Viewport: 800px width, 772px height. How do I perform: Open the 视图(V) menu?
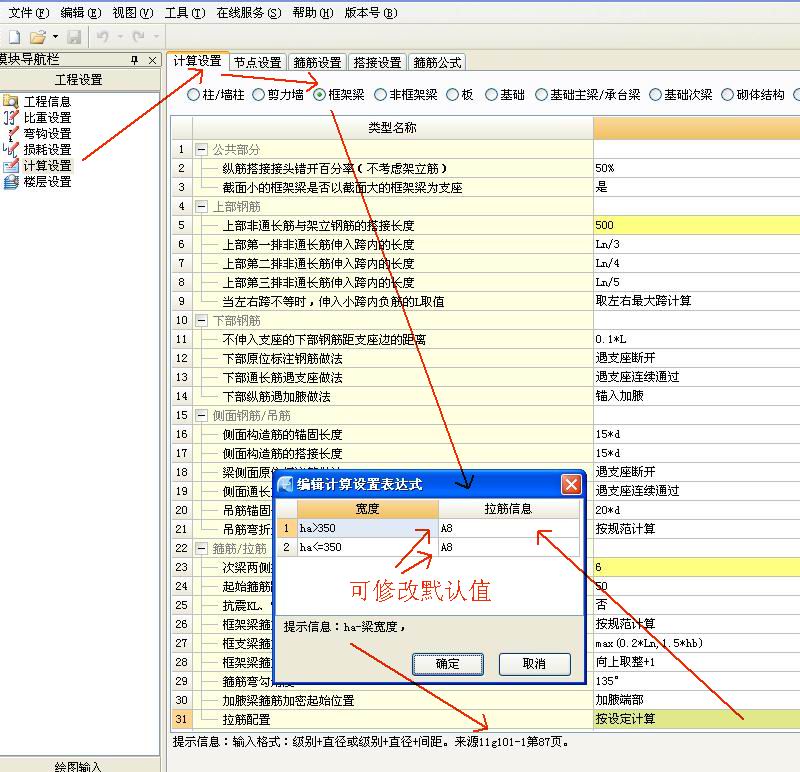pyautogui.click(x=133, y=13)
